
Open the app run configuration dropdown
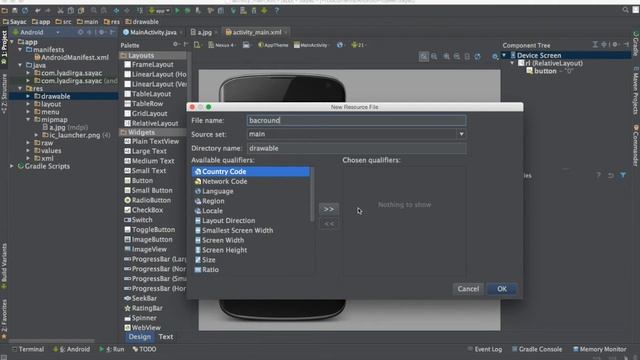[x=160, y=11]
